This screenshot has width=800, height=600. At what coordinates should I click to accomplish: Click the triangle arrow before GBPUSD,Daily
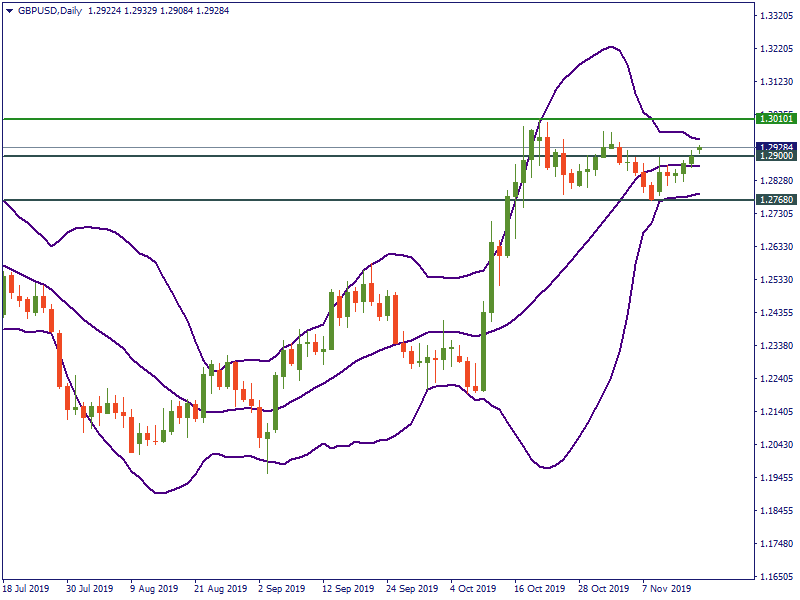coord(10,11)
